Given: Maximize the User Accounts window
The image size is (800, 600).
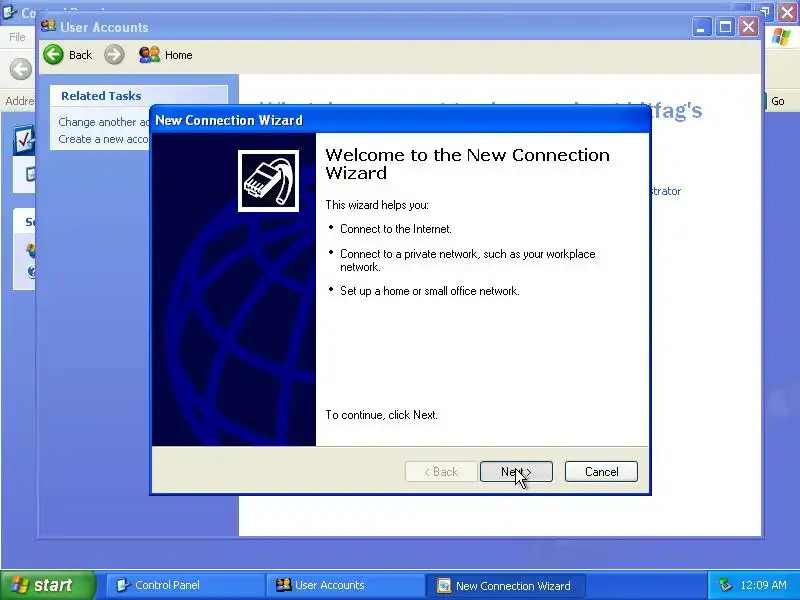Looking at the screenshot, I should (x=725, y=27).
